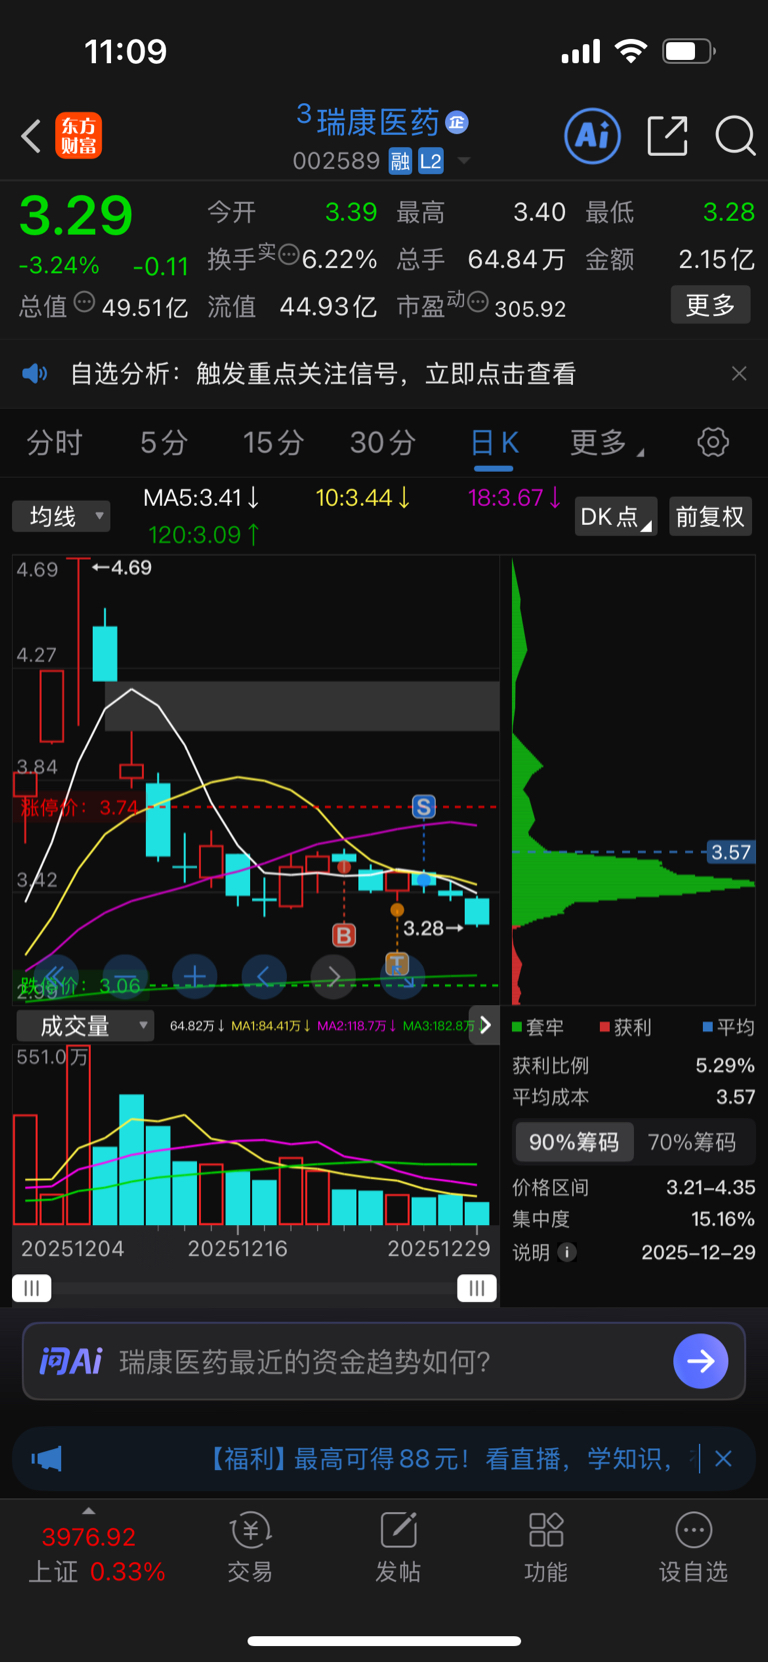Image resolution: width=768 pixels, height=1663 pixels.
Task: Close the 福利 promo banner
Action: point(724,1459)
